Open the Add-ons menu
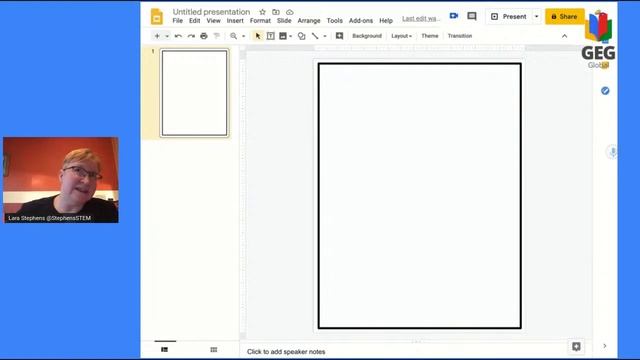 click(361, 20)
